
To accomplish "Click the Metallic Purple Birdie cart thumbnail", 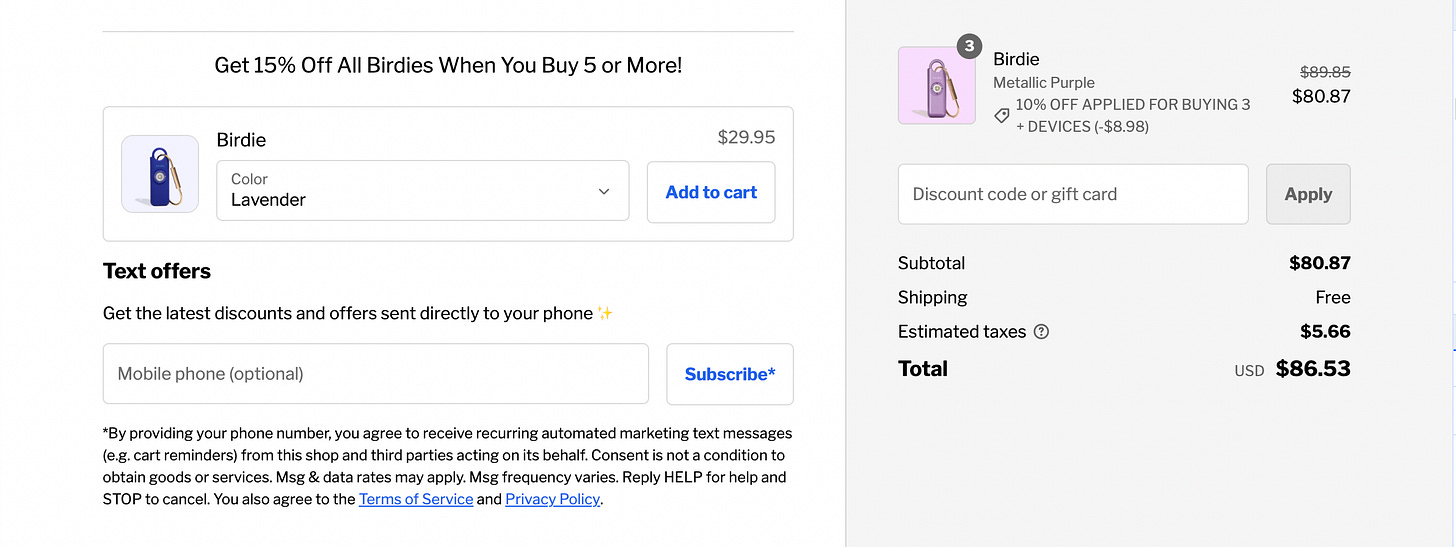I will pos(936,86).
